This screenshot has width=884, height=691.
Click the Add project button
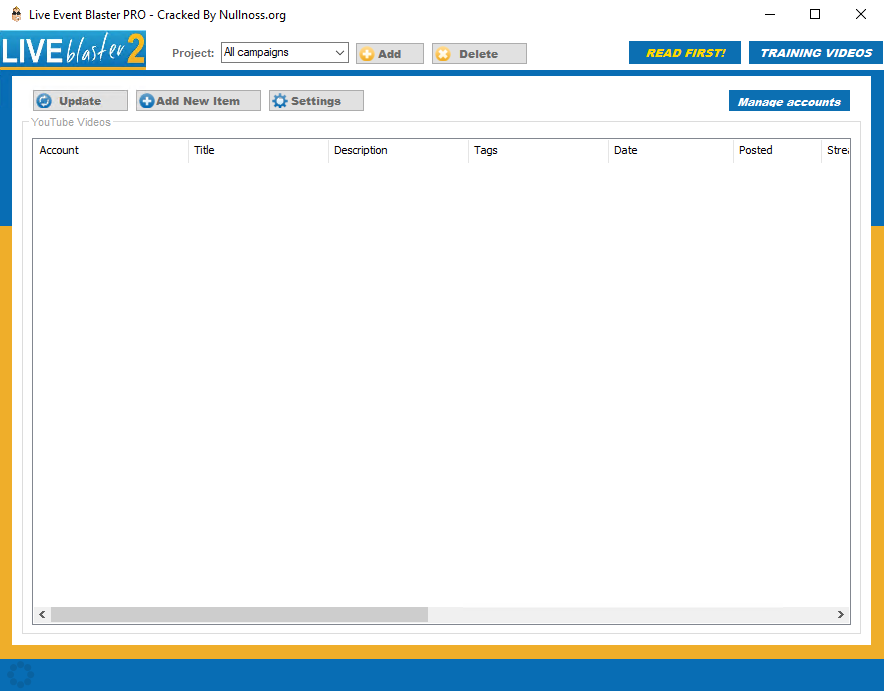[390, 54]
